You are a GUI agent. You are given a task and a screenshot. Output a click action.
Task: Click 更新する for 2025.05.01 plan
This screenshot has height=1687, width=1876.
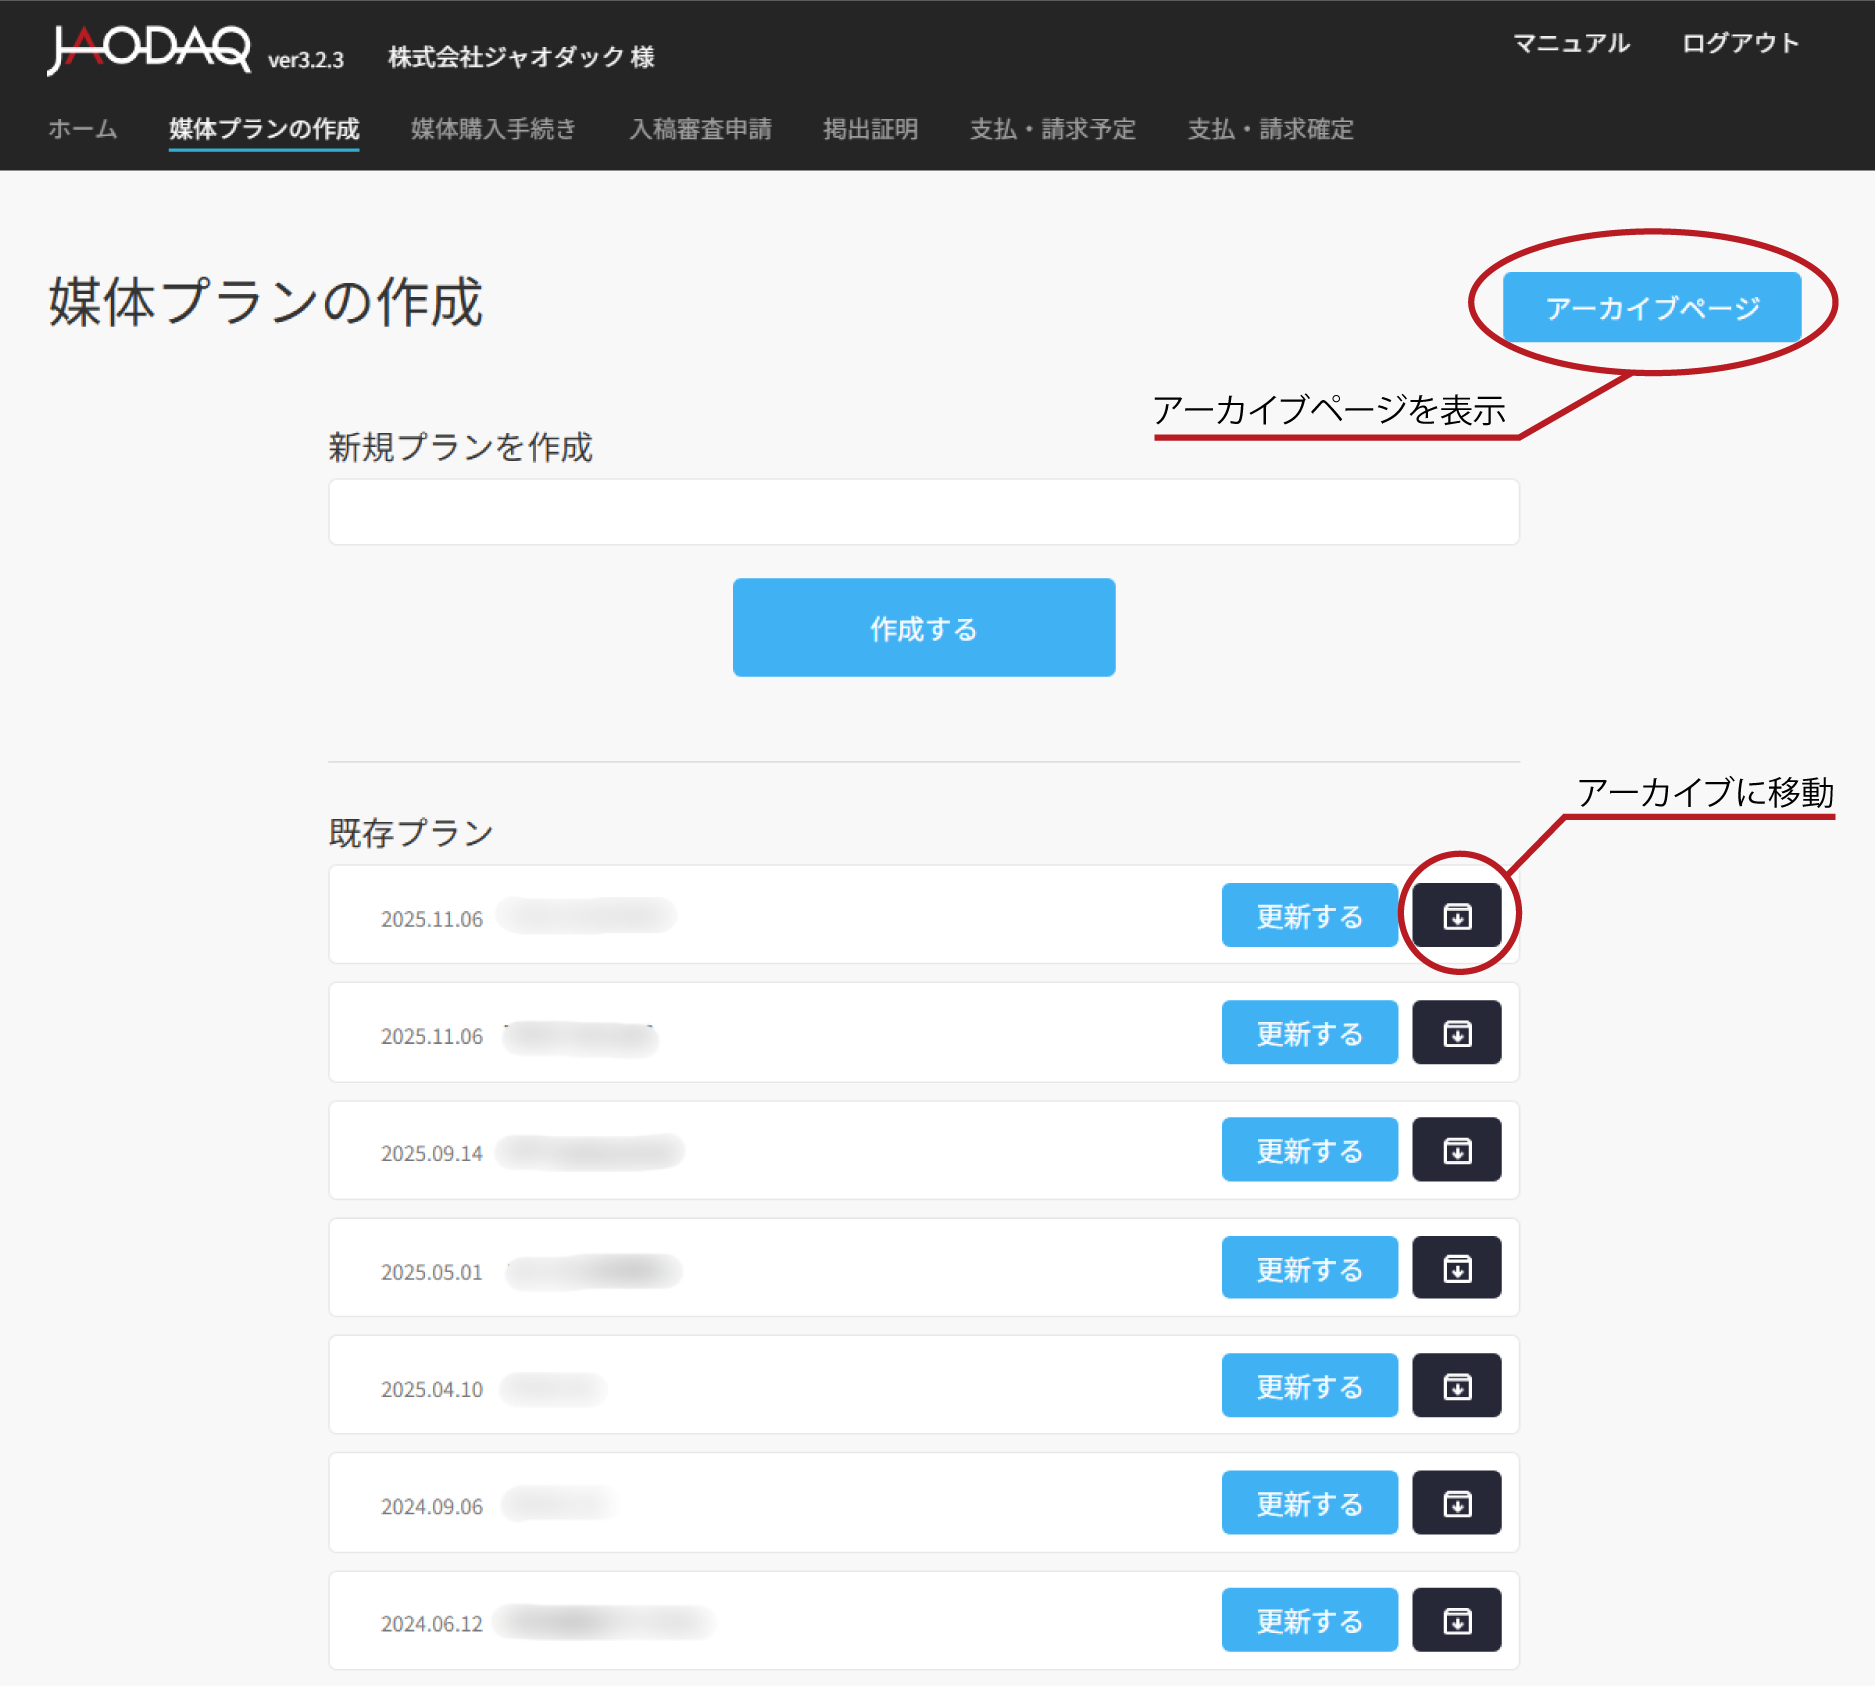point(1310,1268)
